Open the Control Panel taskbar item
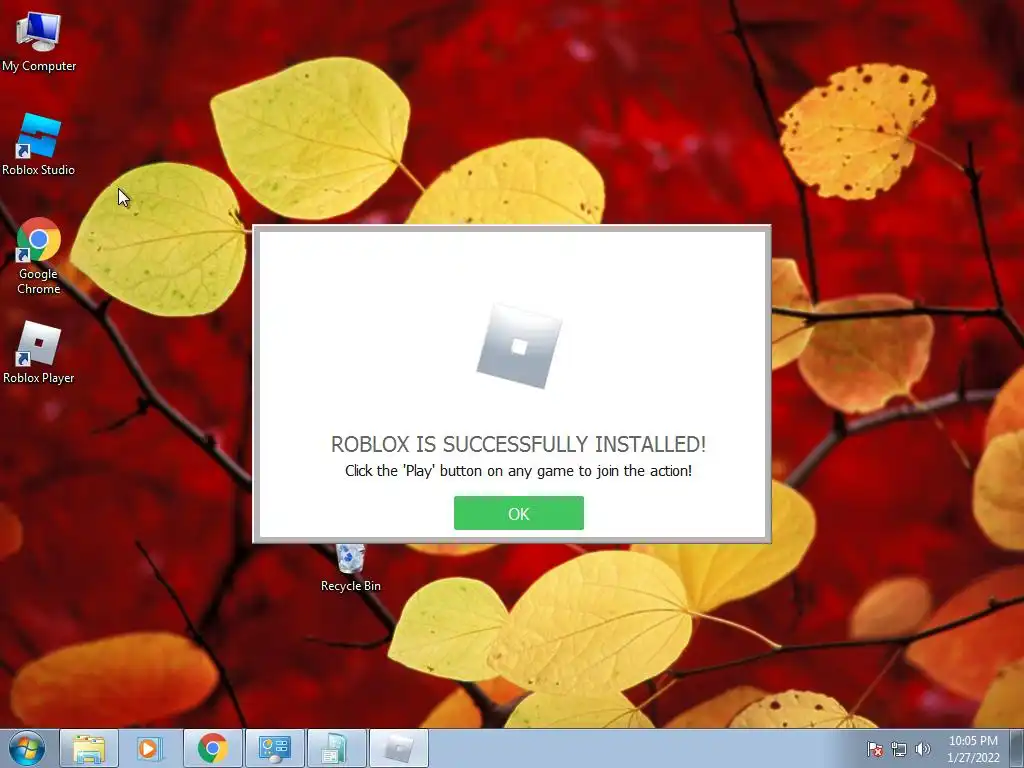 (275, 748)
